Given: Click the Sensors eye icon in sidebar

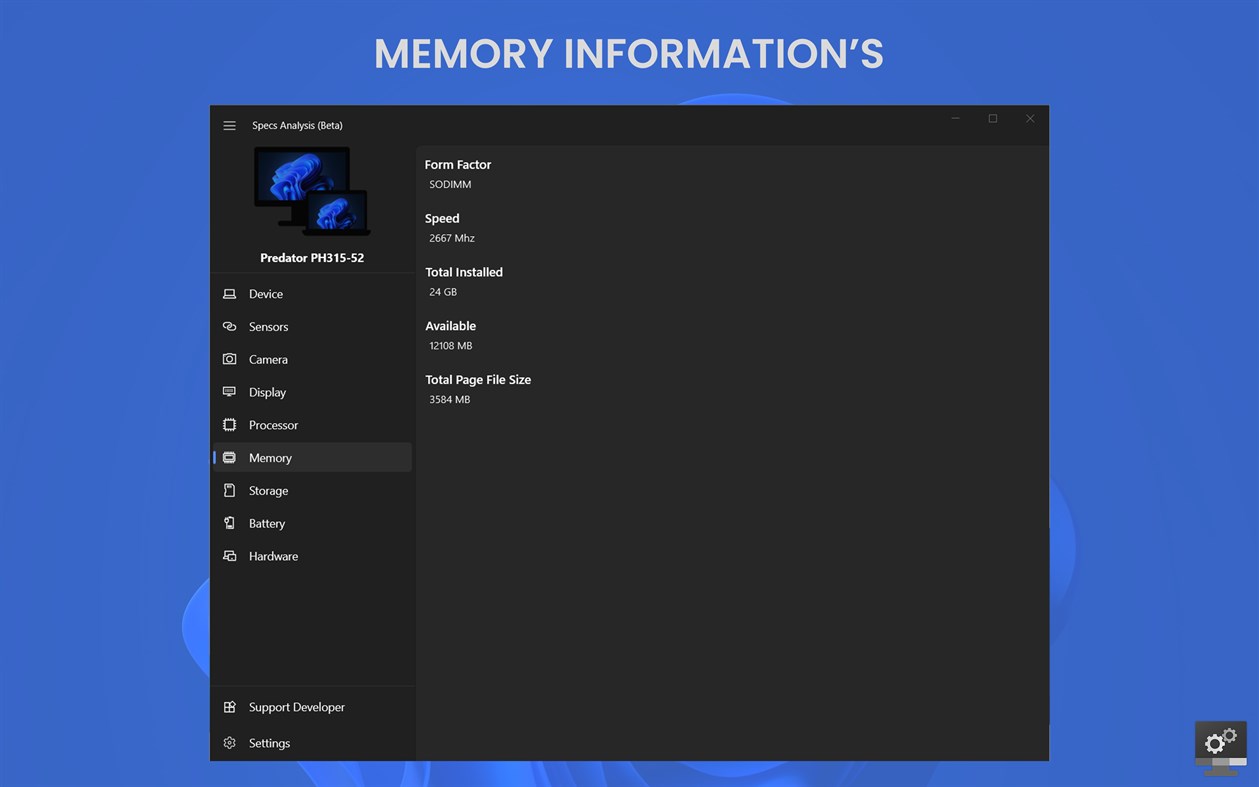Looking at the screenshot, I should pyautogui.click(x=231, y=326).
